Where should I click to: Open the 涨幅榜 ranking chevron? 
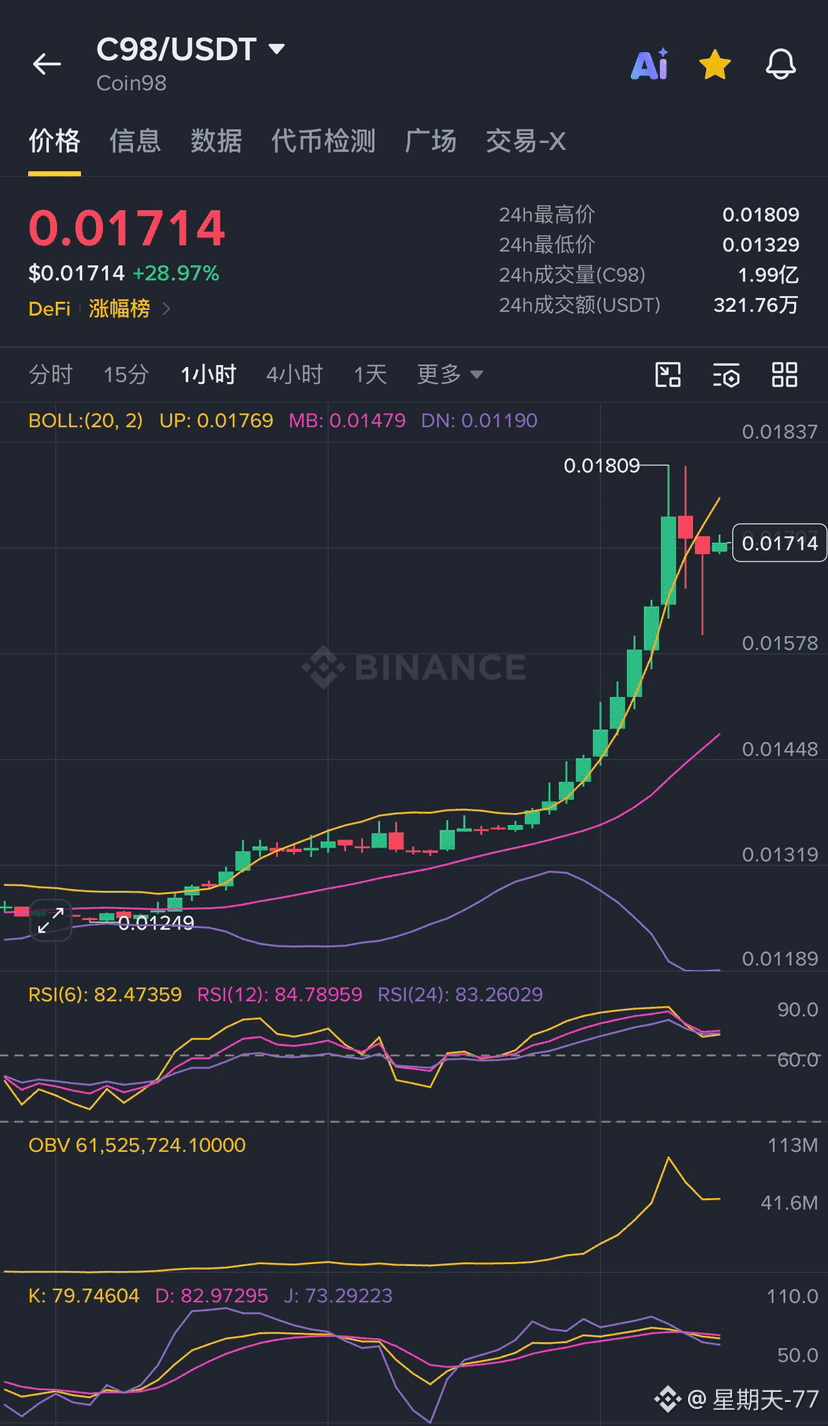click(166, 309)
